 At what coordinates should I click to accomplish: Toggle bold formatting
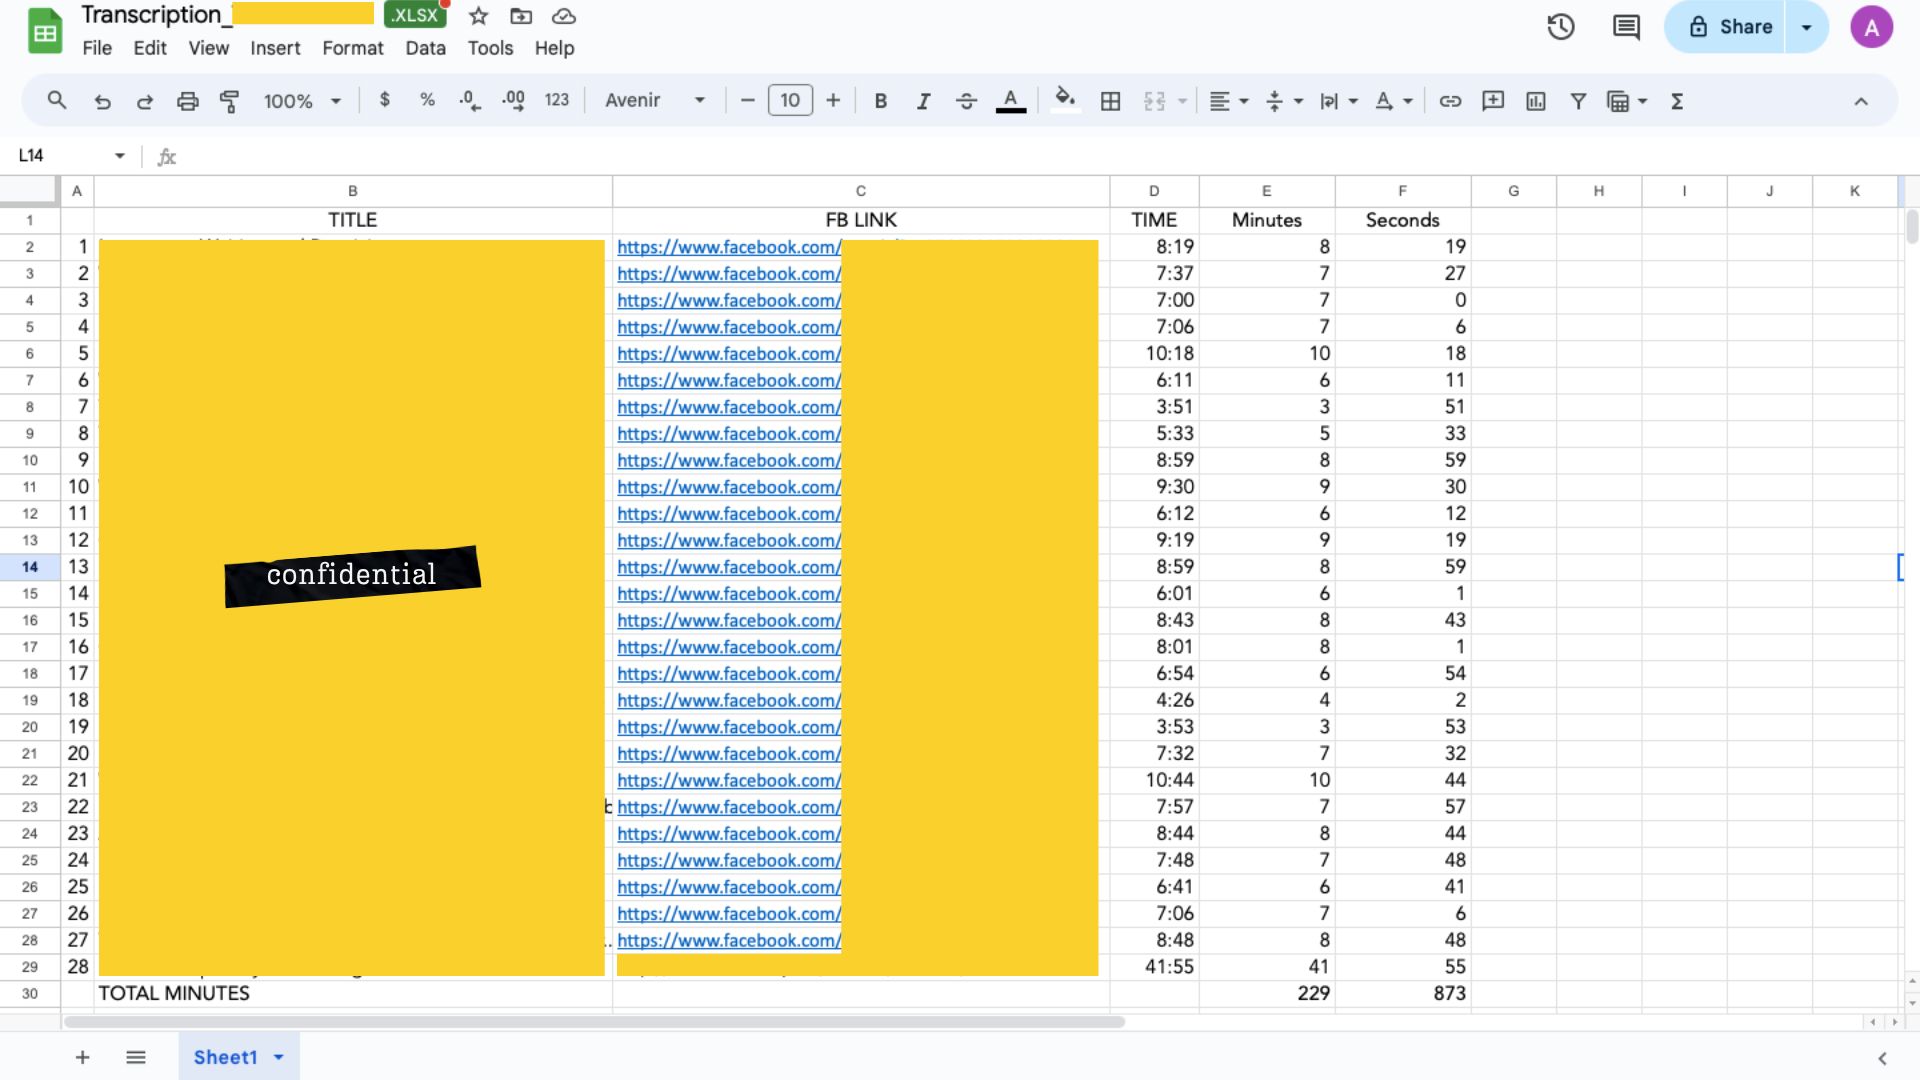[x=881, y=101]
